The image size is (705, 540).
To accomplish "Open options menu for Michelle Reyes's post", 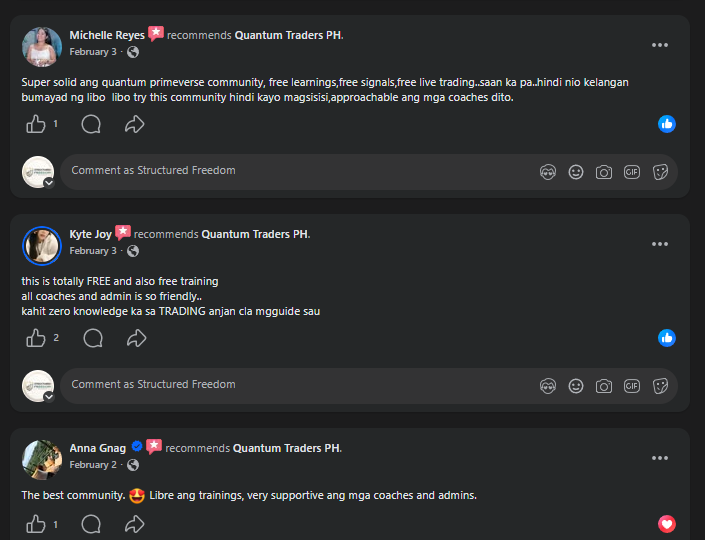I will 660,45.
